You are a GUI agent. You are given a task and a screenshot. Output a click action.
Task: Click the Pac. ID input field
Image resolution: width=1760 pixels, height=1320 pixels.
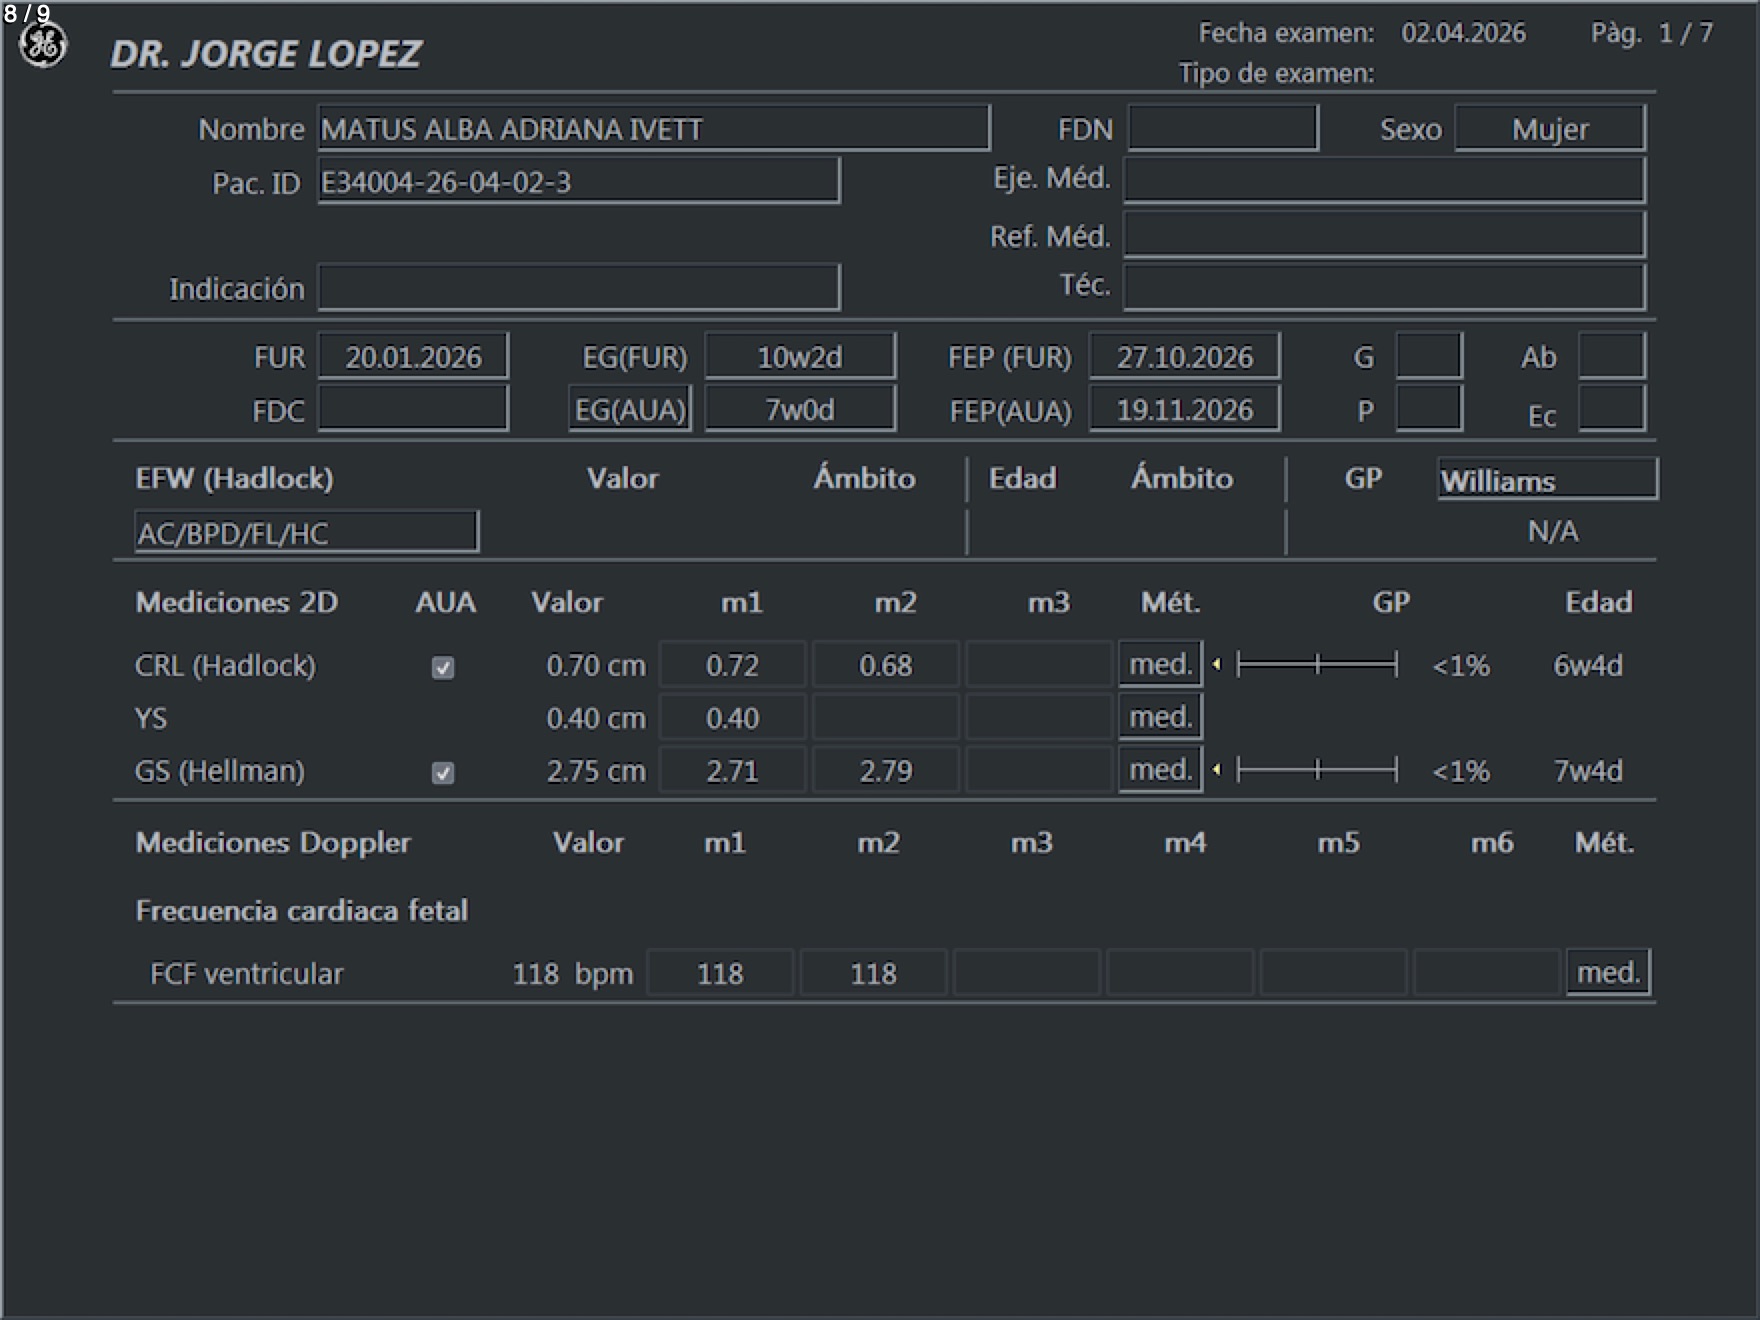point(578,182)
